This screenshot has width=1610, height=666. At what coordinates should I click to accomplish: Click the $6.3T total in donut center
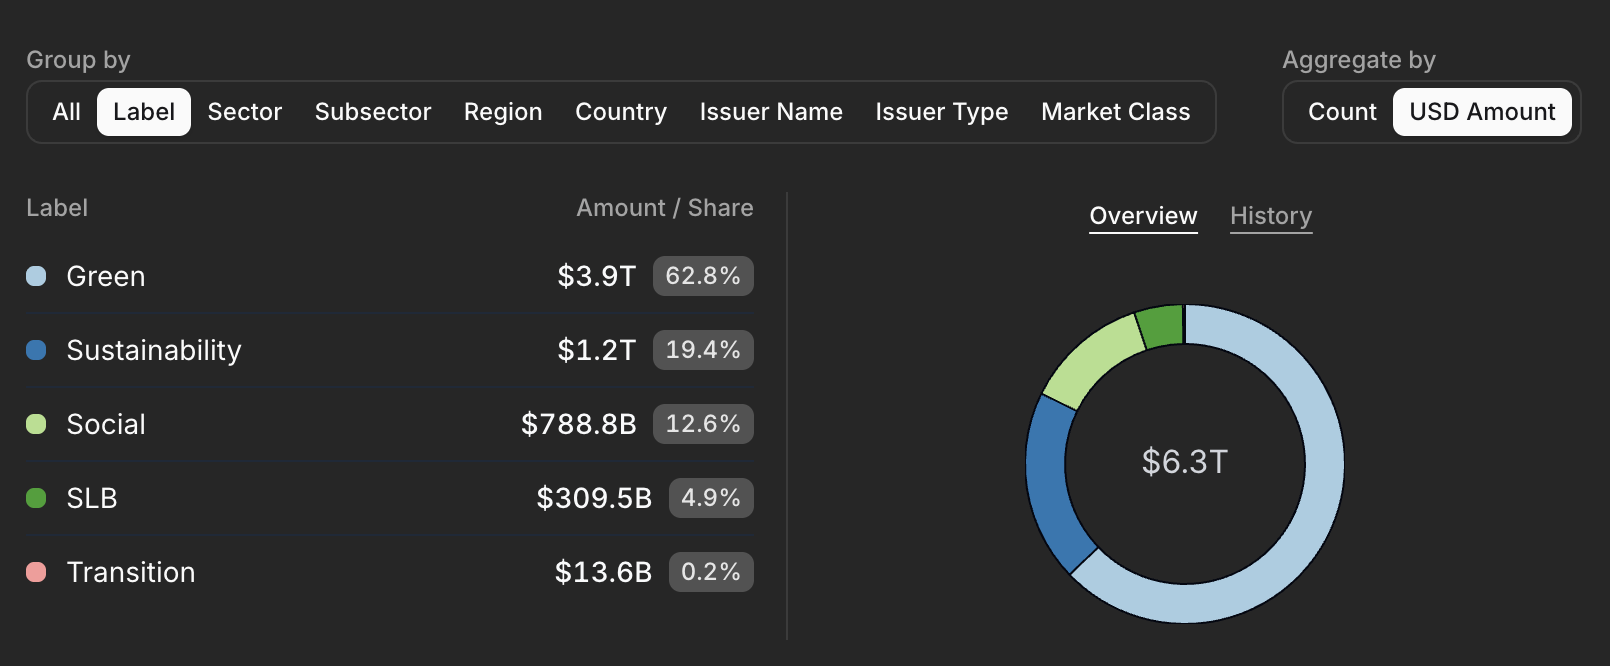click(x=1185, y=462)
